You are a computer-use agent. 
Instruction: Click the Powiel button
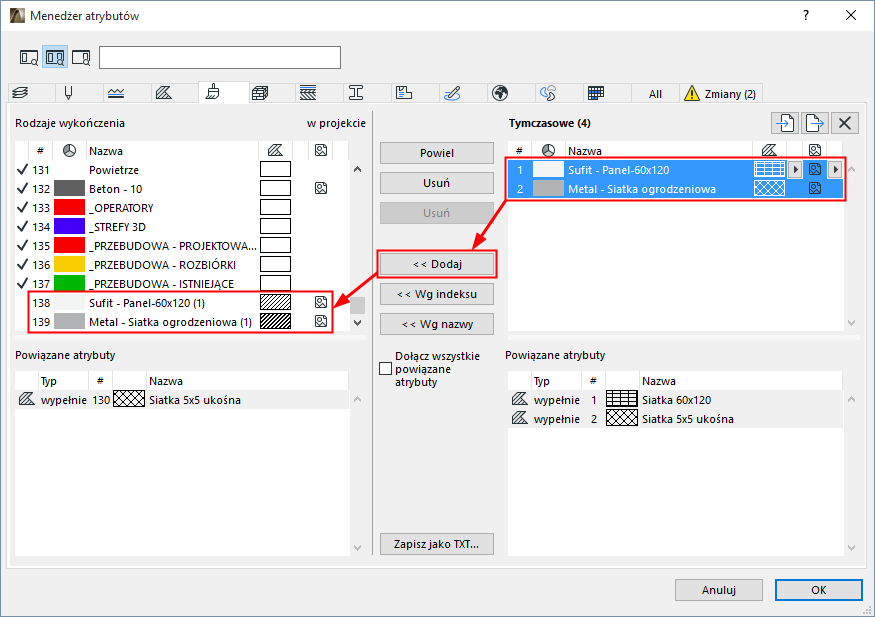pyautogui.click(x=437, y=153)
